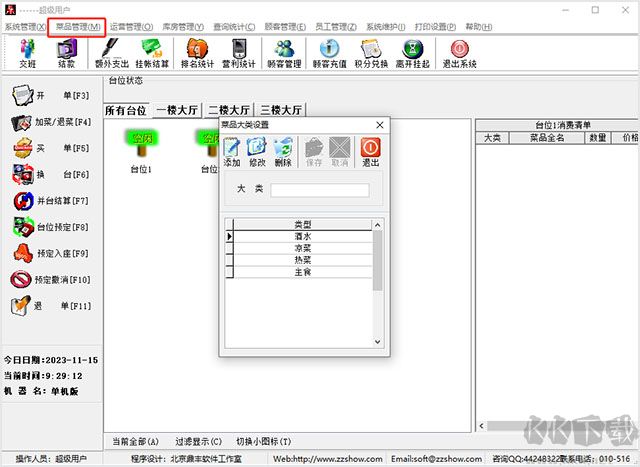Click 开单 [F3] in left sidebar
The width and height of the screenshot is (640, 467).
(50, 96)
